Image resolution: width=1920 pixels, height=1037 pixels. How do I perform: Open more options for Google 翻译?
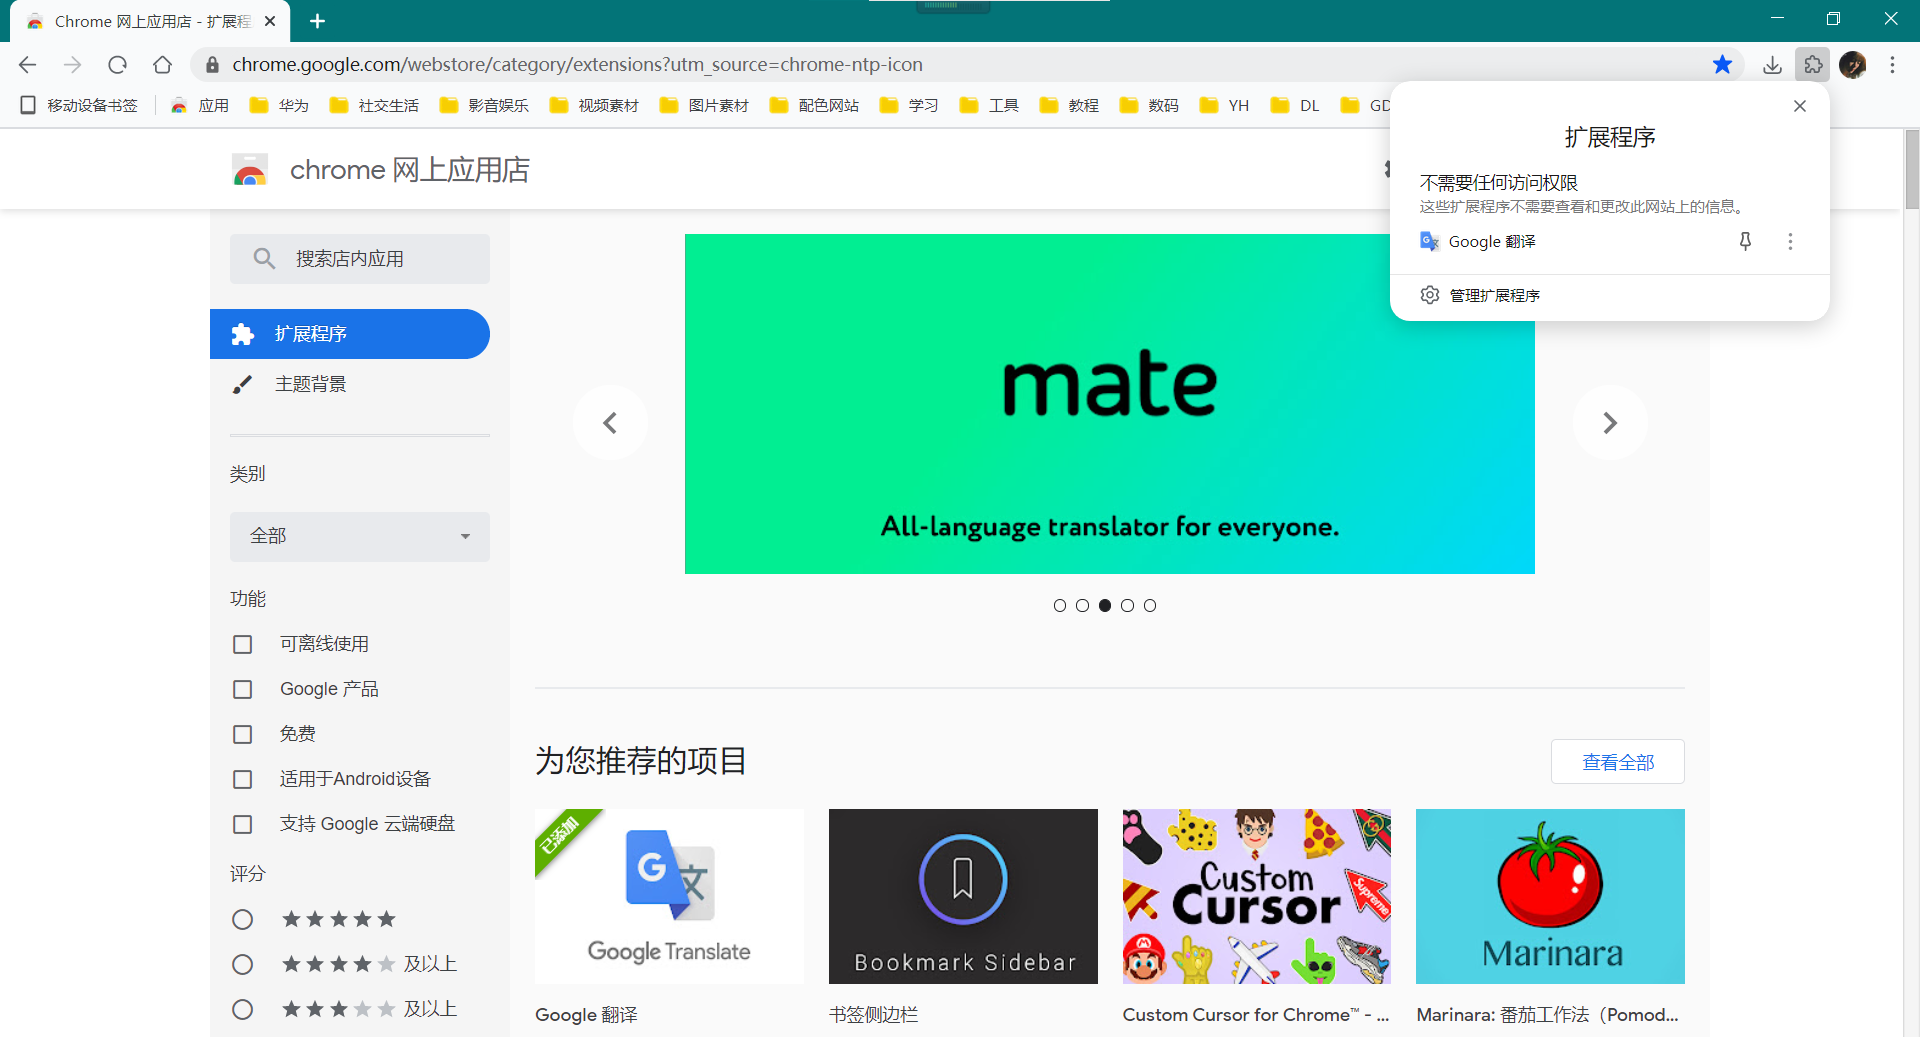coord(1790,241)
